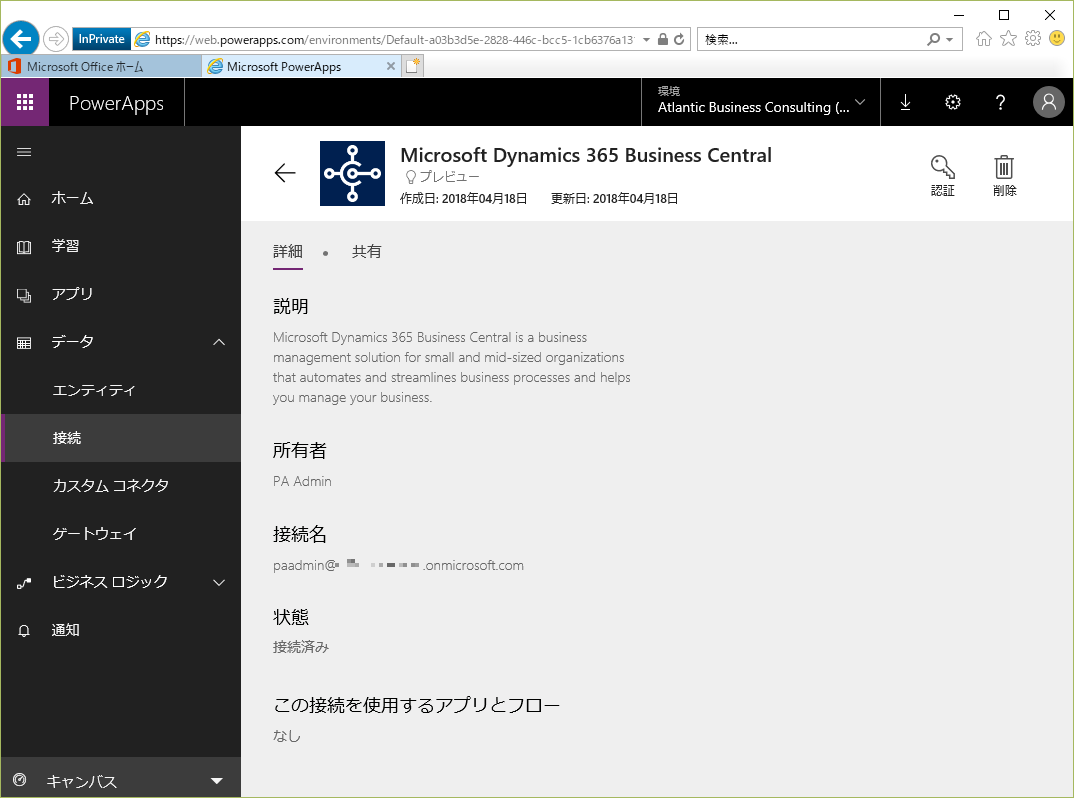This screenshot has height=798, width=1074.
Task: Switch to Microsoft Office ホーム browser tab
Action: coord(101,66)
